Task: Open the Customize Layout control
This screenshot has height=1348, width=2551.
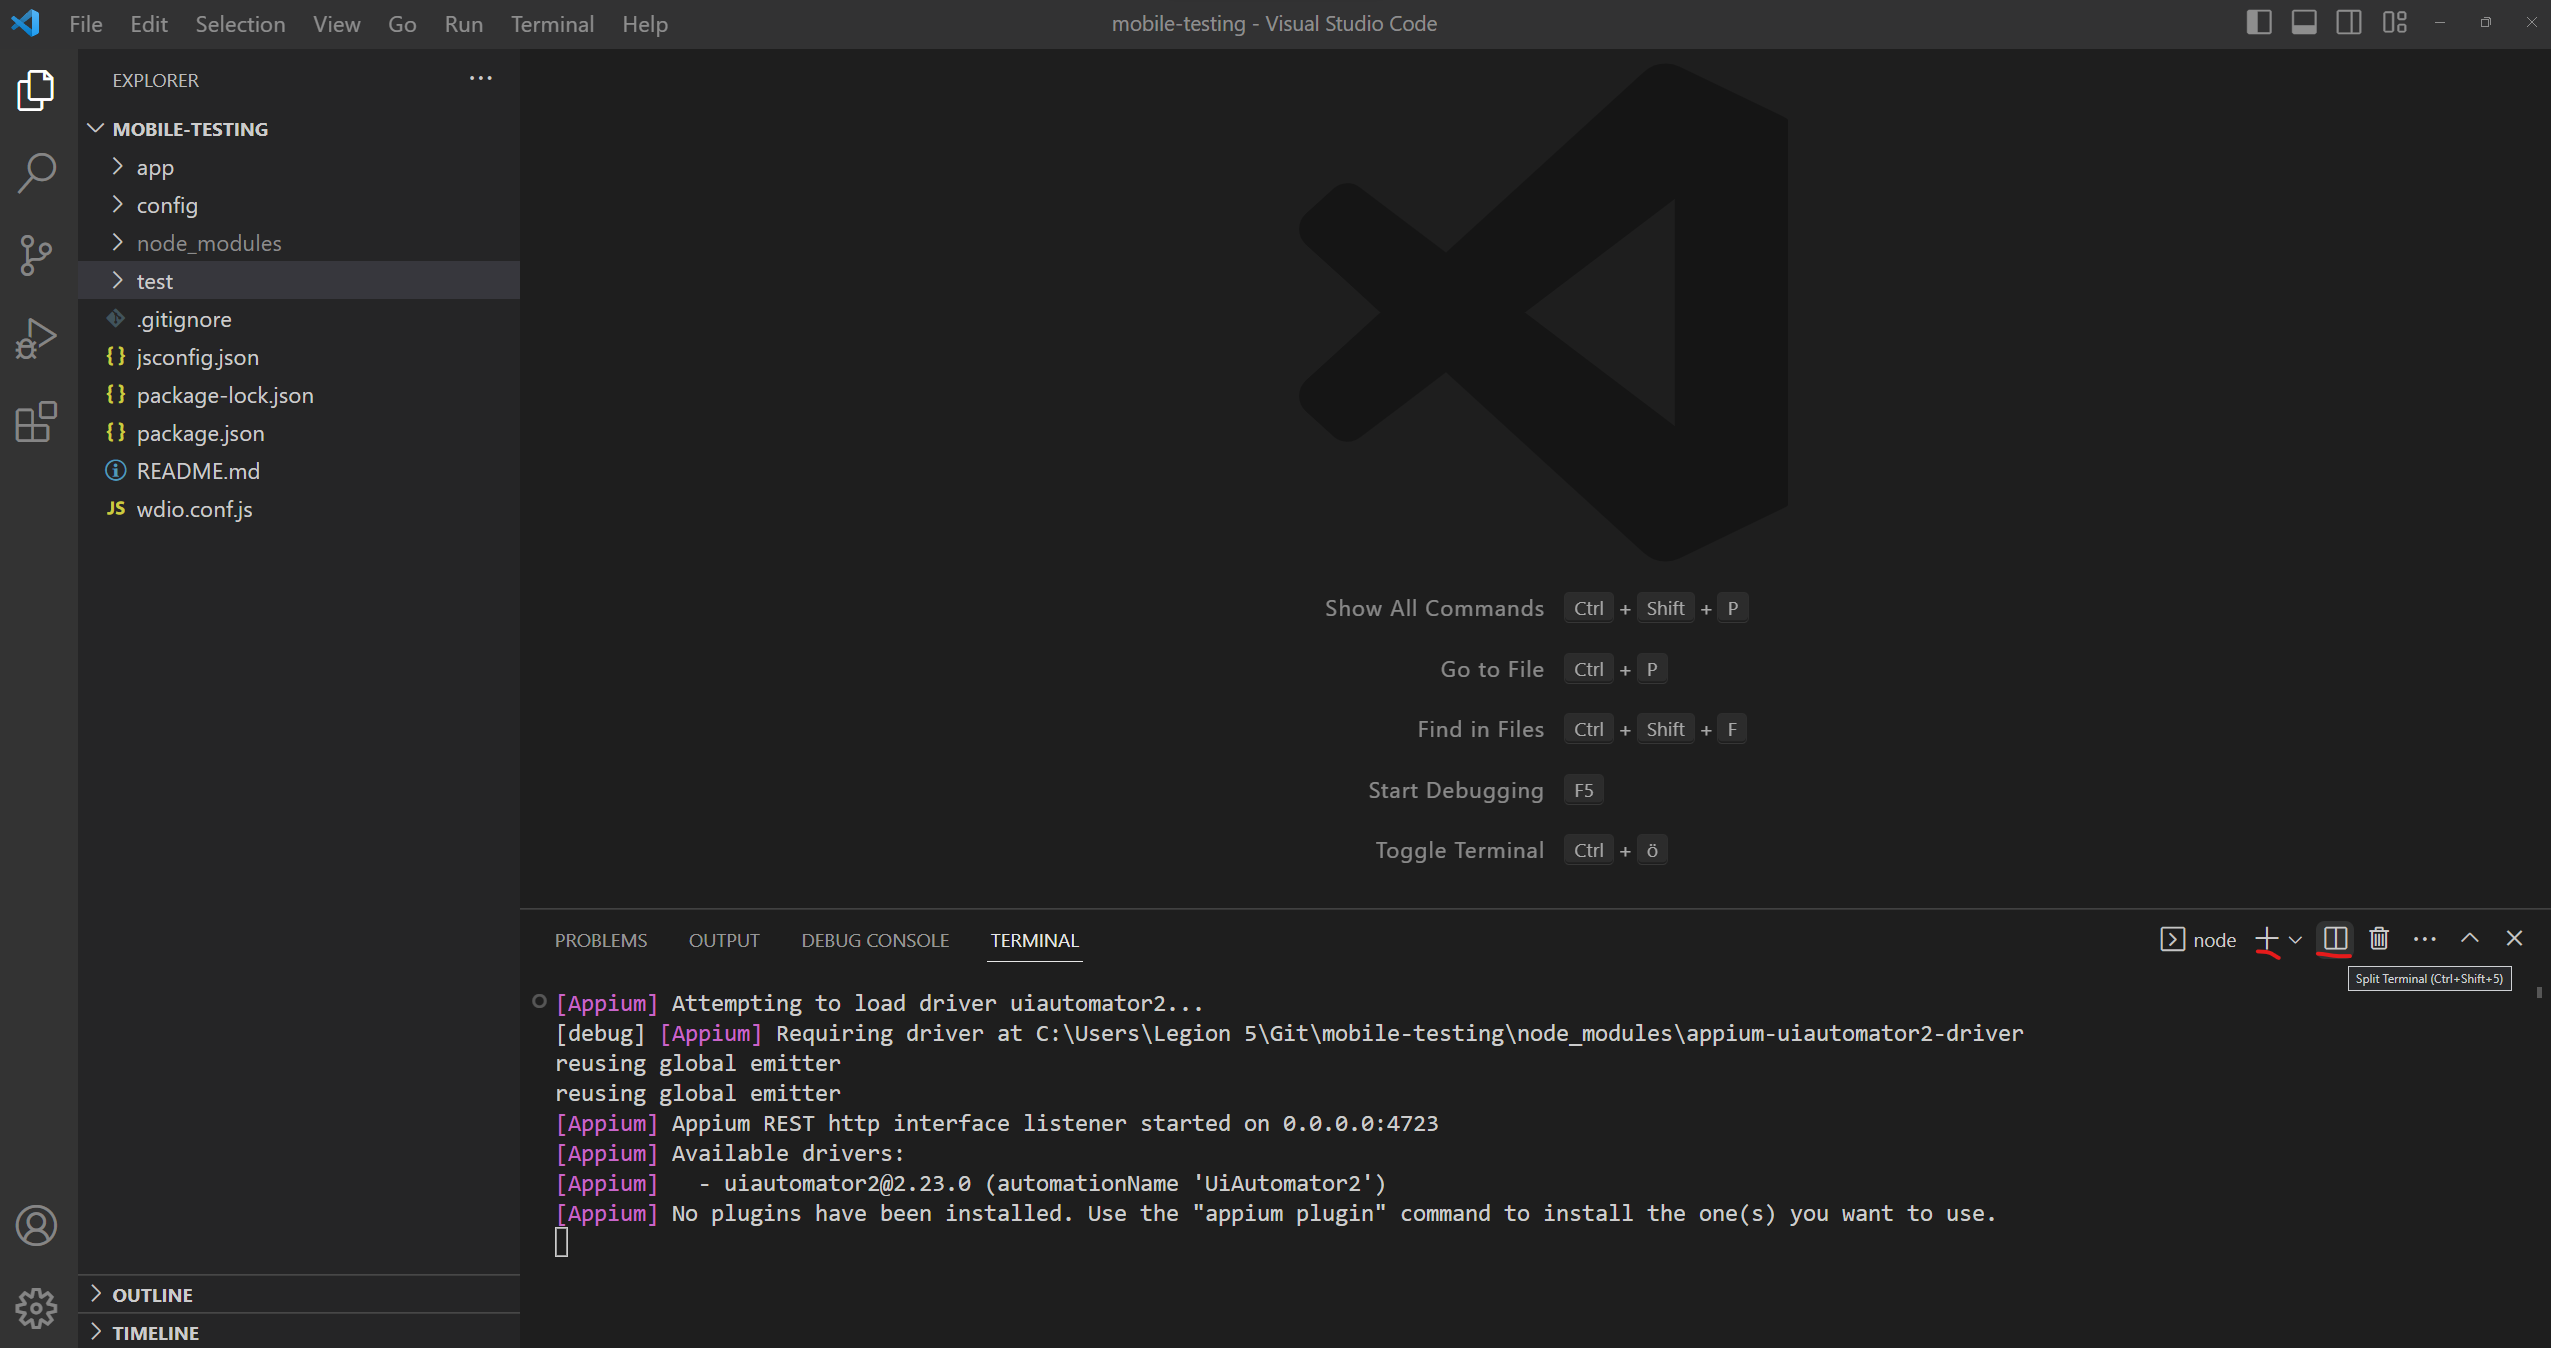Action: pyautogui.click(x=2395, y=22)
